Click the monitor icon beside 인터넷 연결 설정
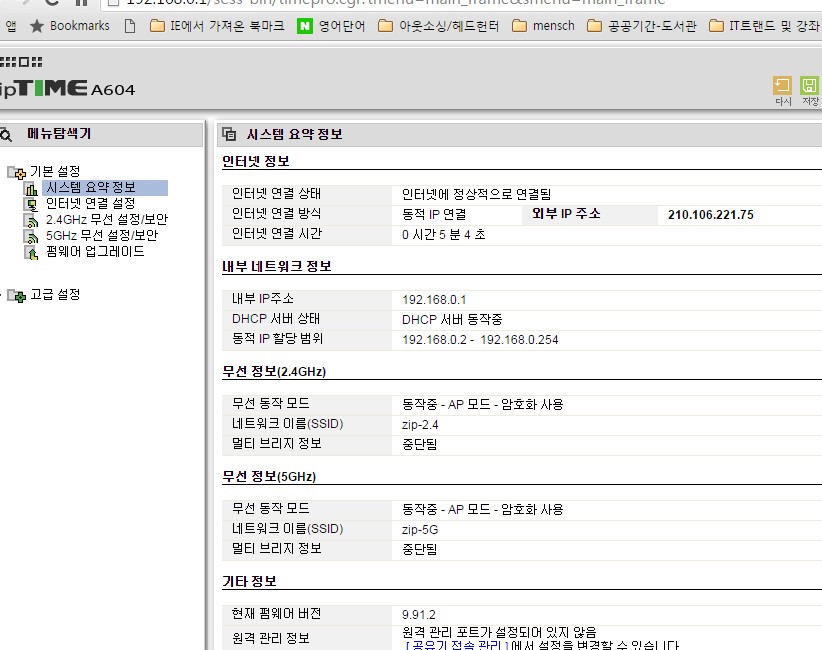Screen dimensions: 822x650 [x=31, y=204]
